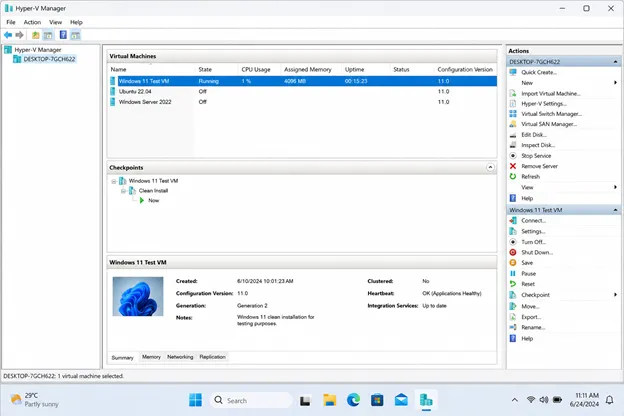The height and width of the screenshot is (416, 624).
Task: Collapse Windows 11 Test VM checkpoint tree node
Action: (114, 182)
